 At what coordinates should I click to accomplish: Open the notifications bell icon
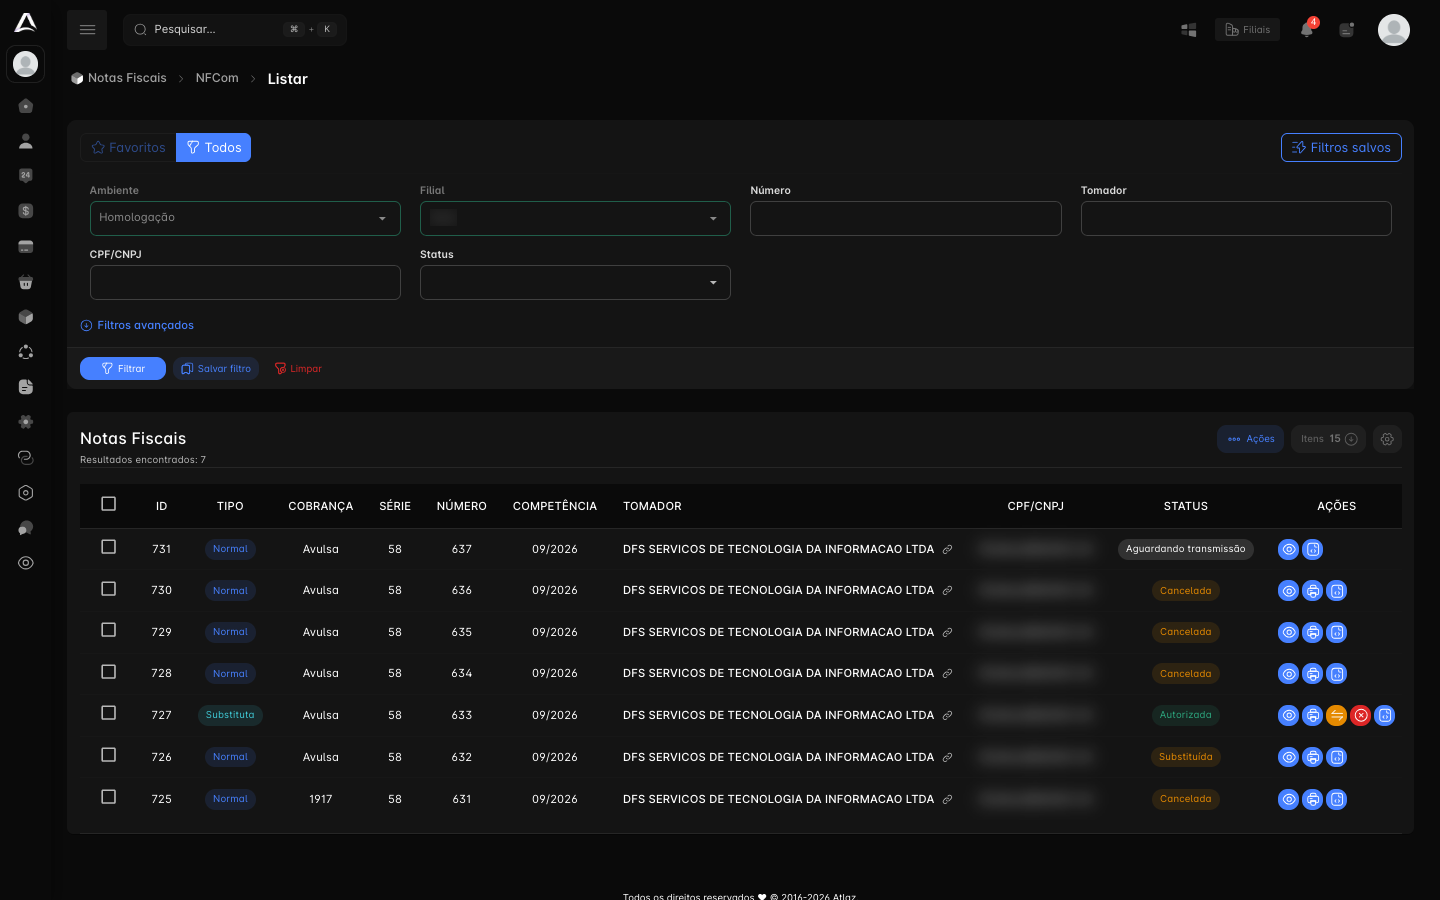[x=1307, y=29]
